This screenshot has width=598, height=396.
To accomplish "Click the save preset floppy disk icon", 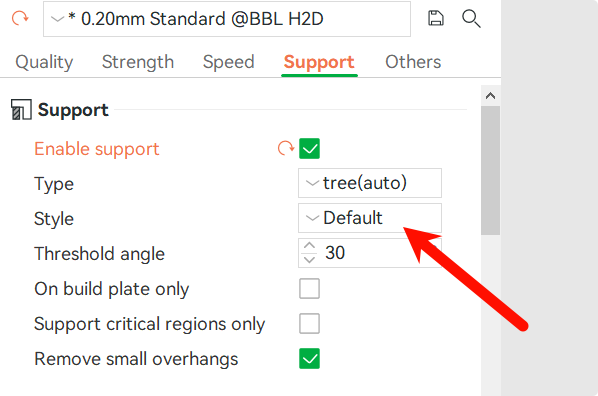I will [x=436, y=18].
